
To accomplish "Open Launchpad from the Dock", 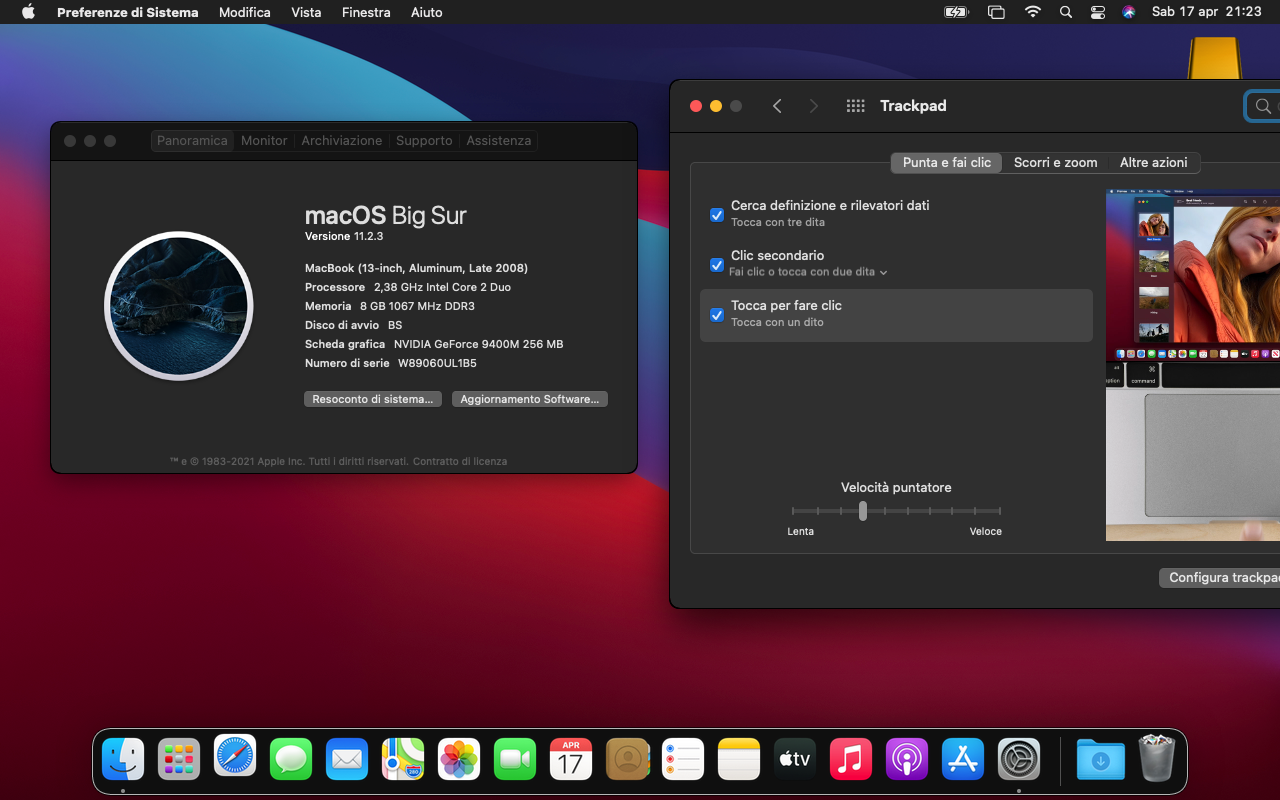I will (x=178, y=758).
